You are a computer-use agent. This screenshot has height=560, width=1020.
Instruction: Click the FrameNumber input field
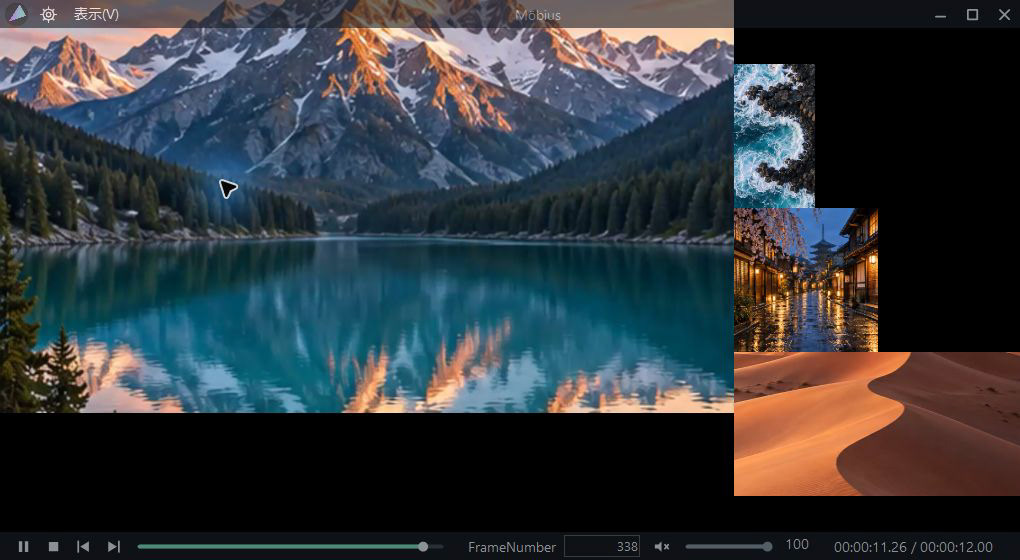click(602, 546)
